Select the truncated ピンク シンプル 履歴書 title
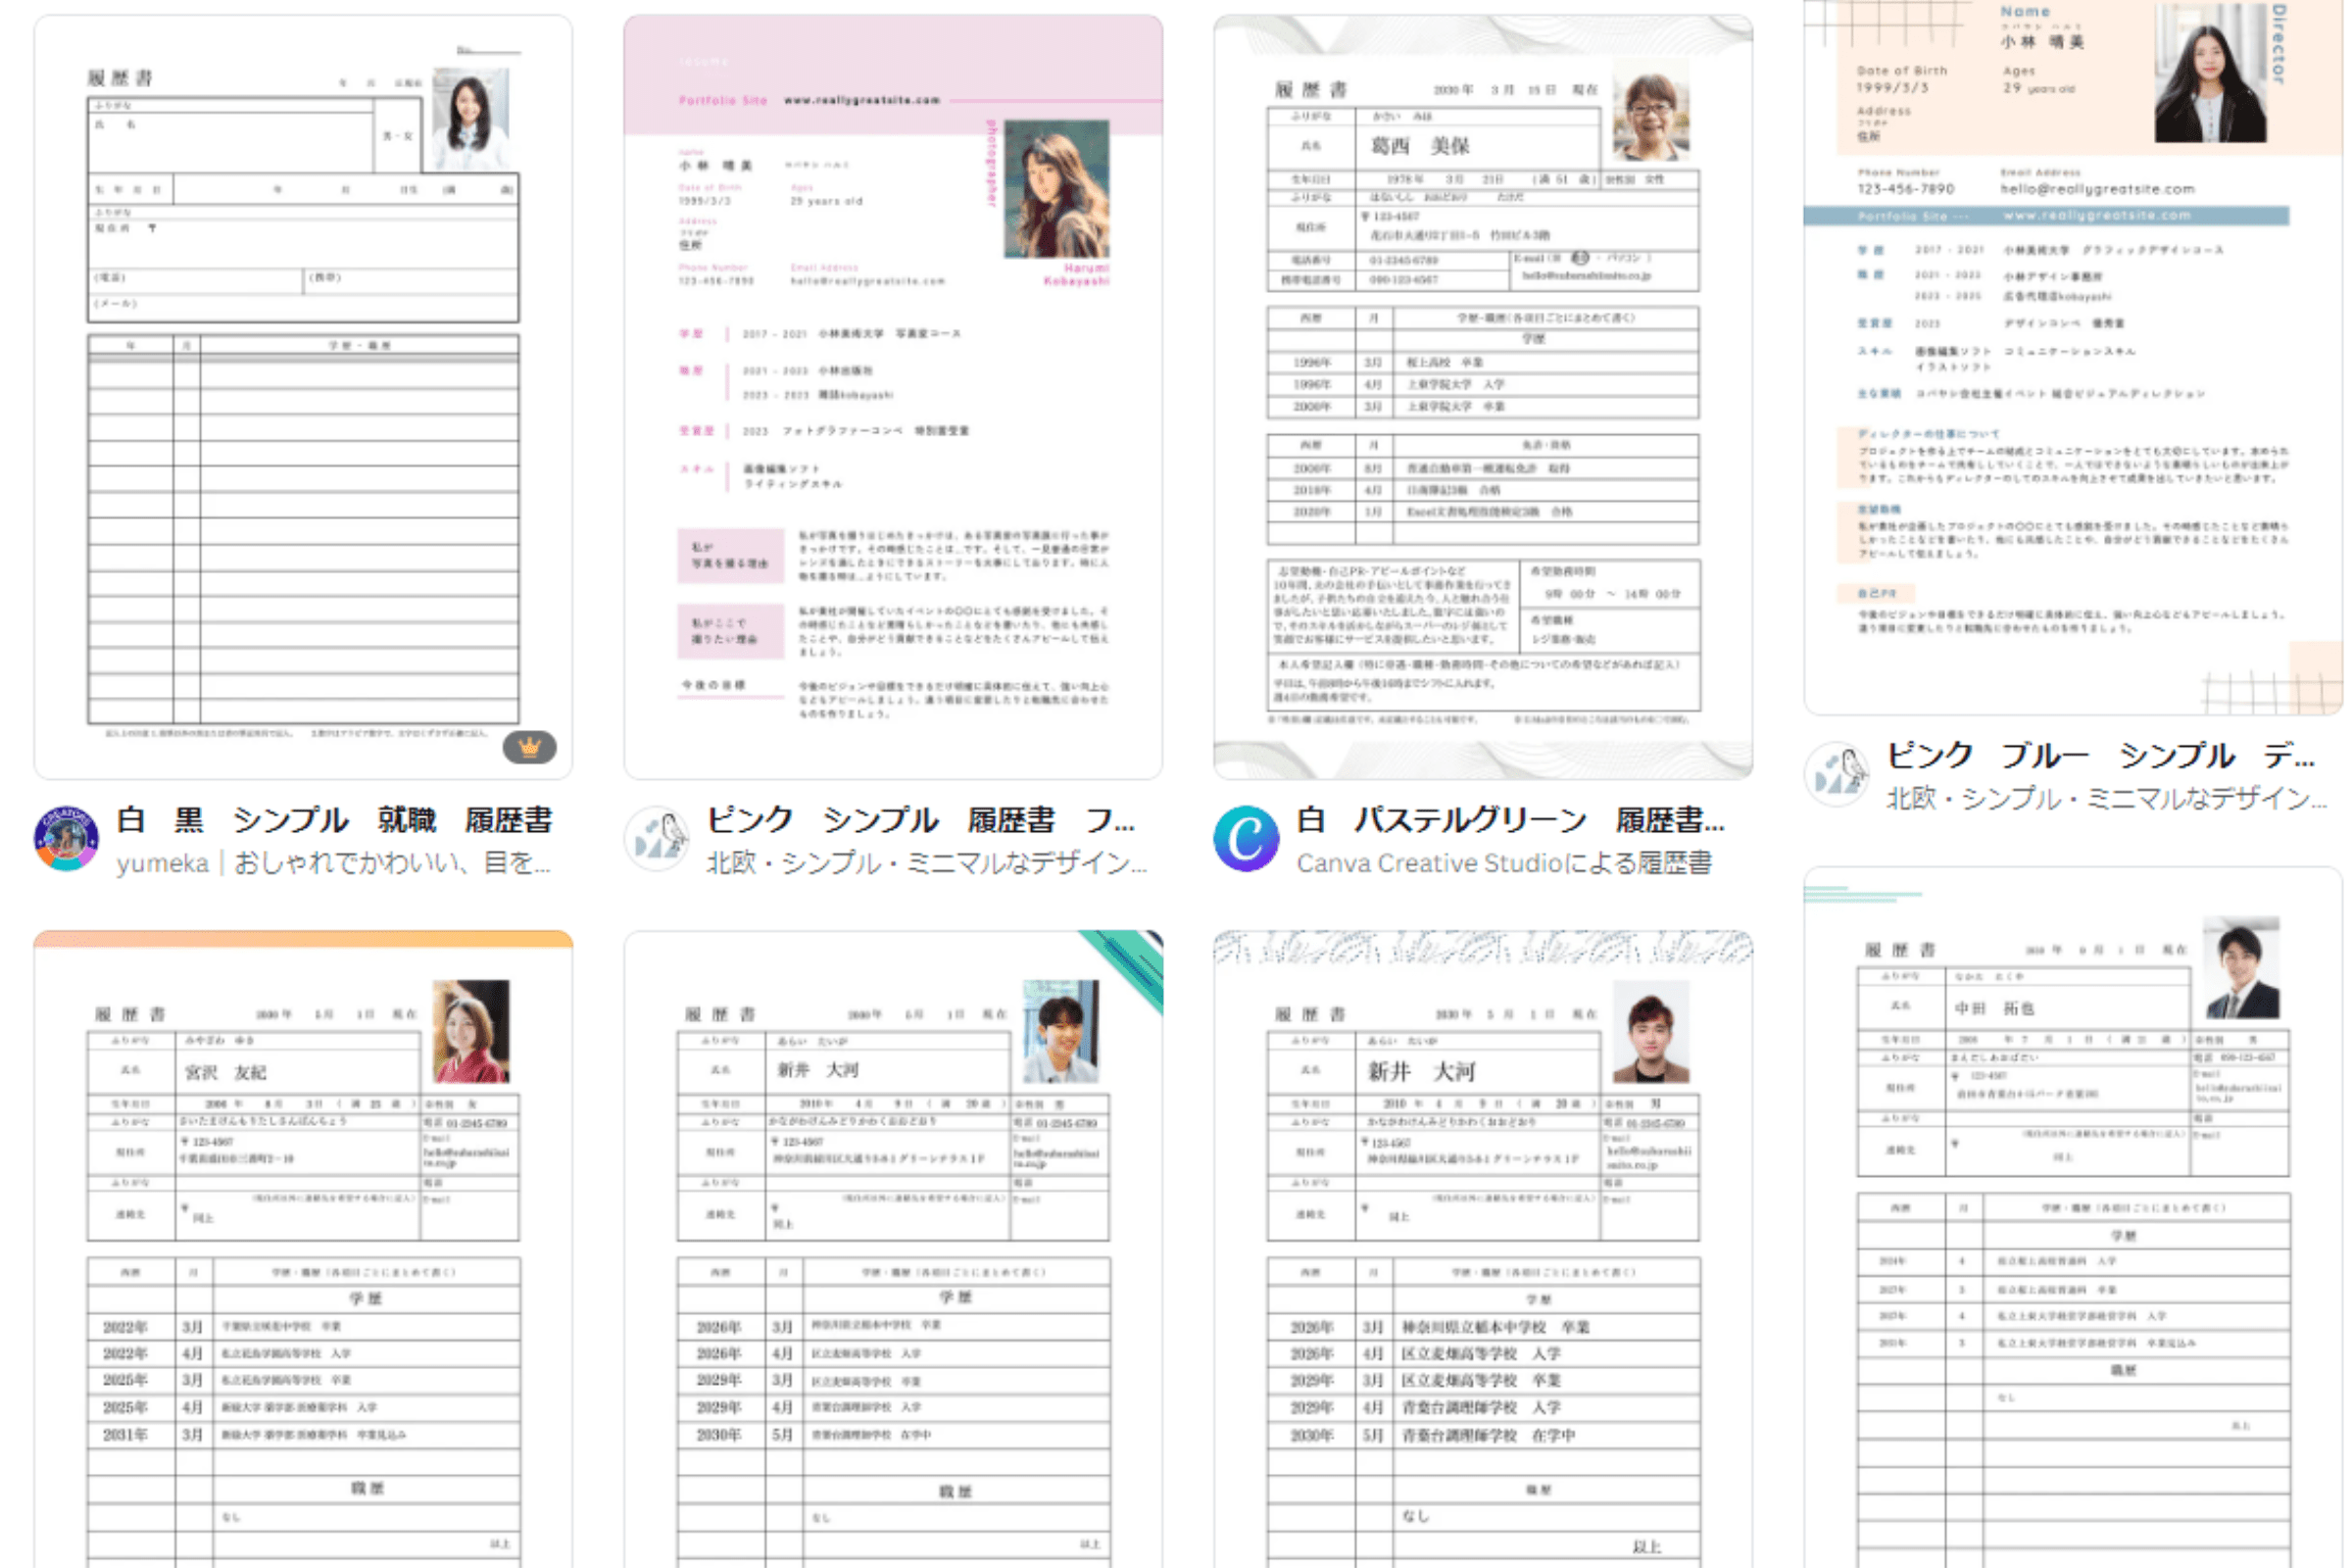 coord(920,820)
